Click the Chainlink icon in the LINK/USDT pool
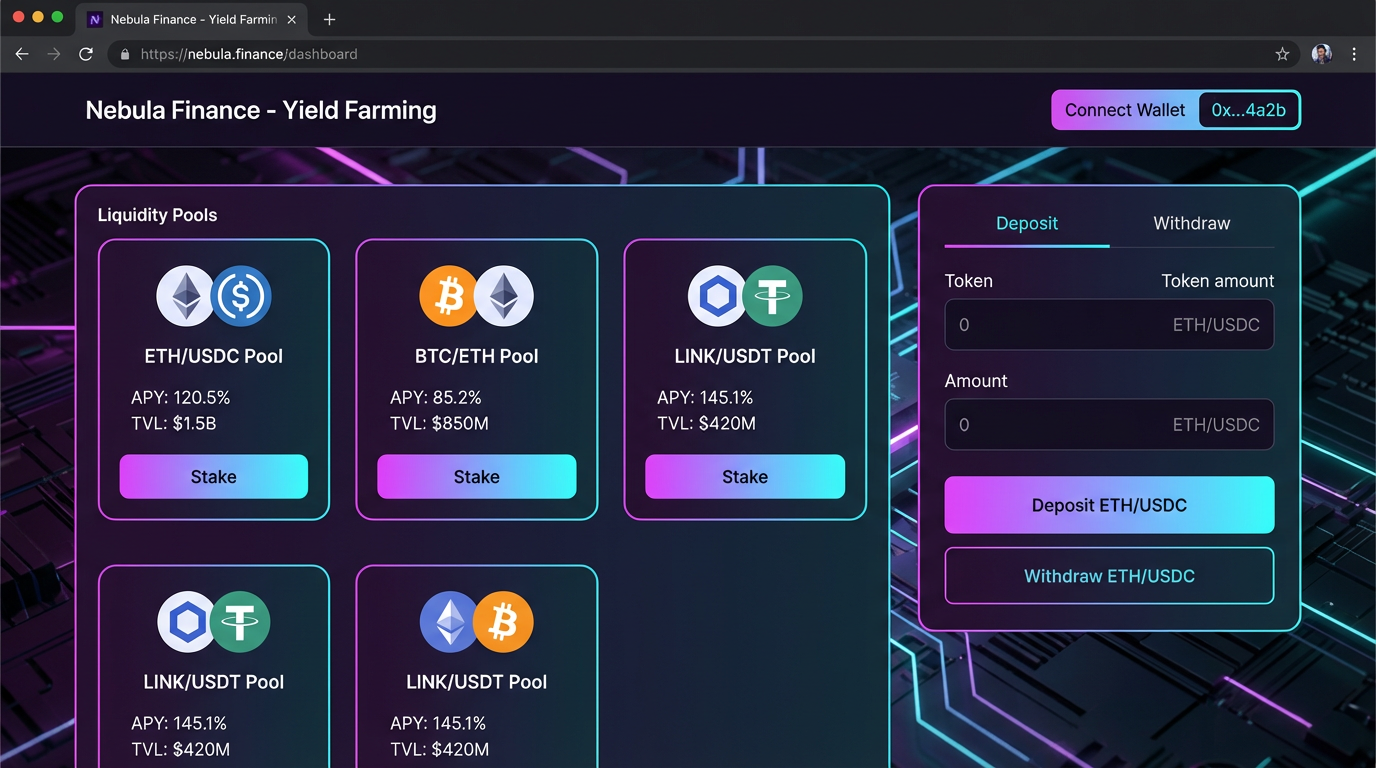Screen dimensions: 1376x768 [x=717, y=295]
